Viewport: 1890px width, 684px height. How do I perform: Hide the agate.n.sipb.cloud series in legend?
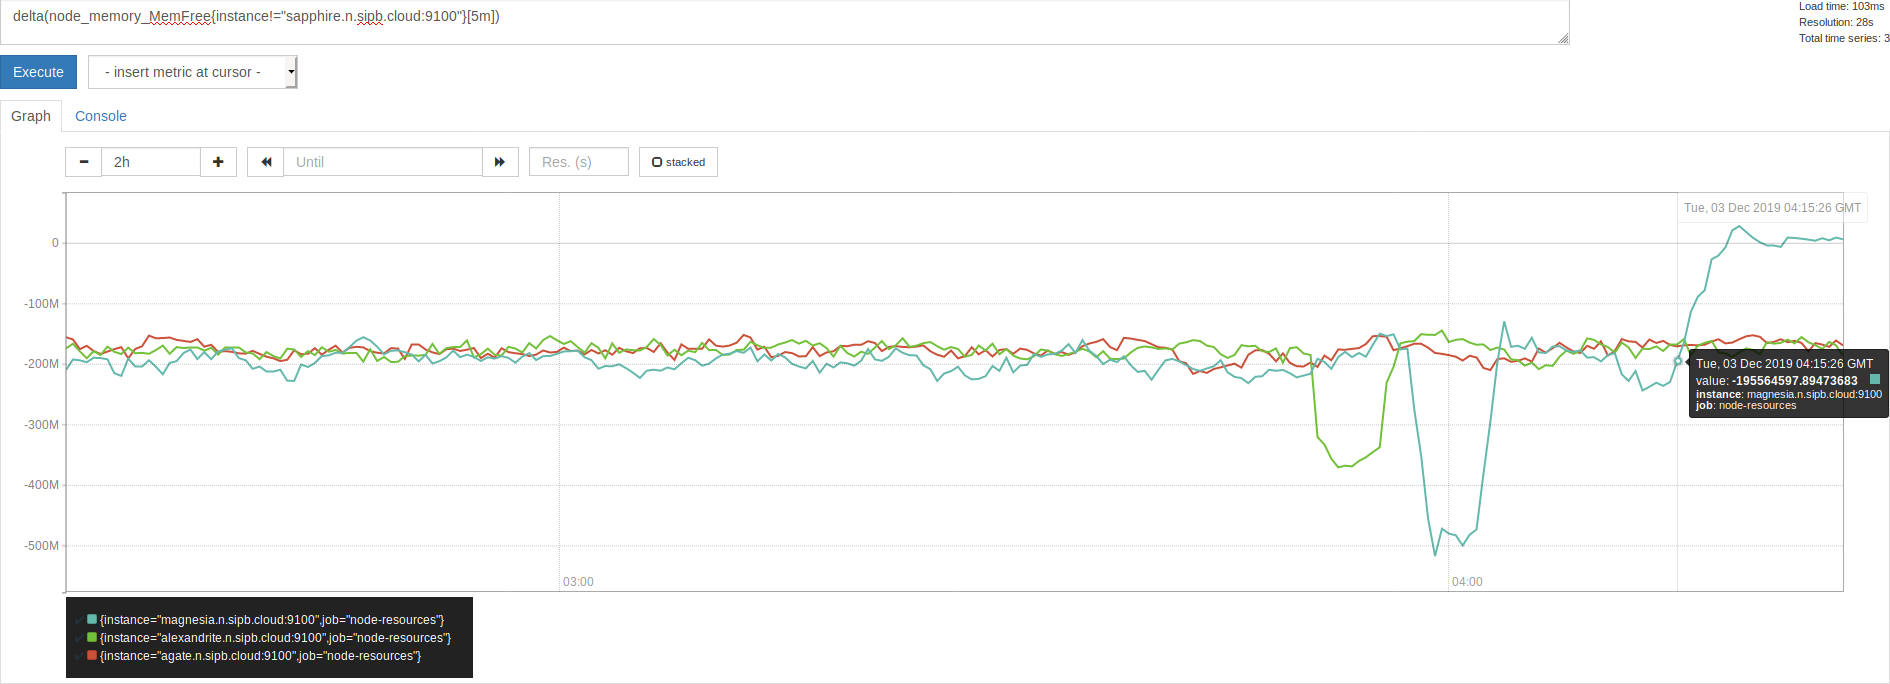(258, 656)
